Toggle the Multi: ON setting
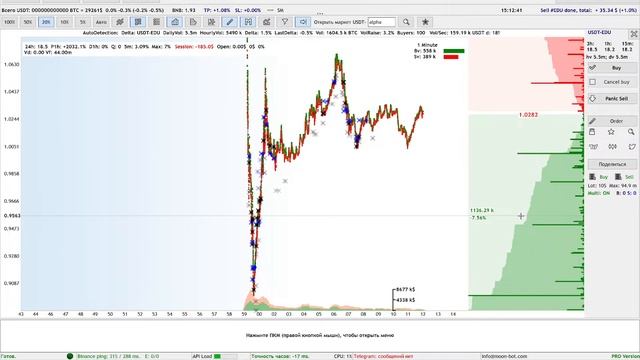This screenshot has width=640, height=360. [598, 193]
